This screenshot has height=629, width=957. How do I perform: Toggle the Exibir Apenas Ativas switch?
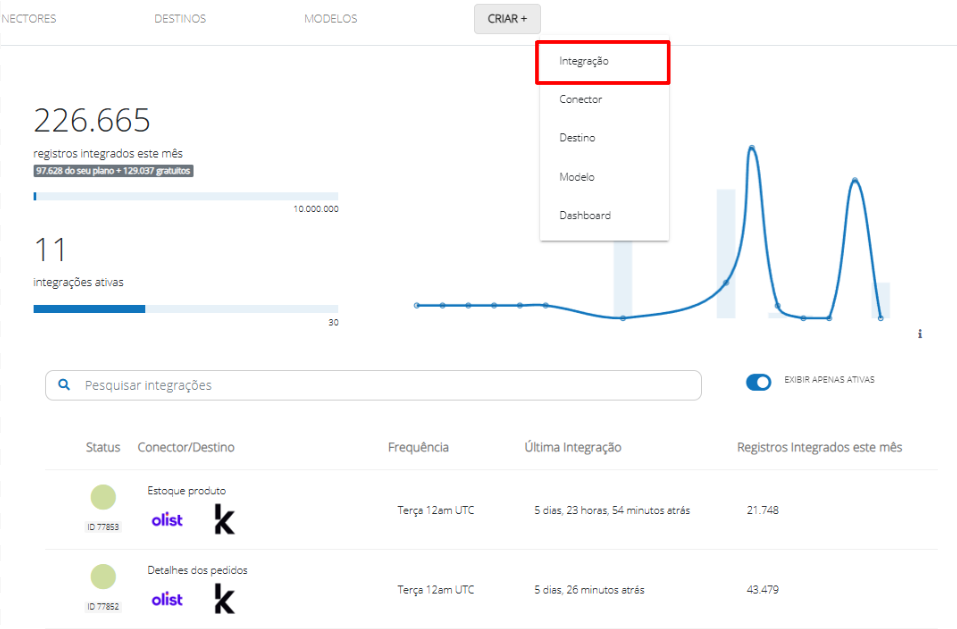tap(759, 381)
